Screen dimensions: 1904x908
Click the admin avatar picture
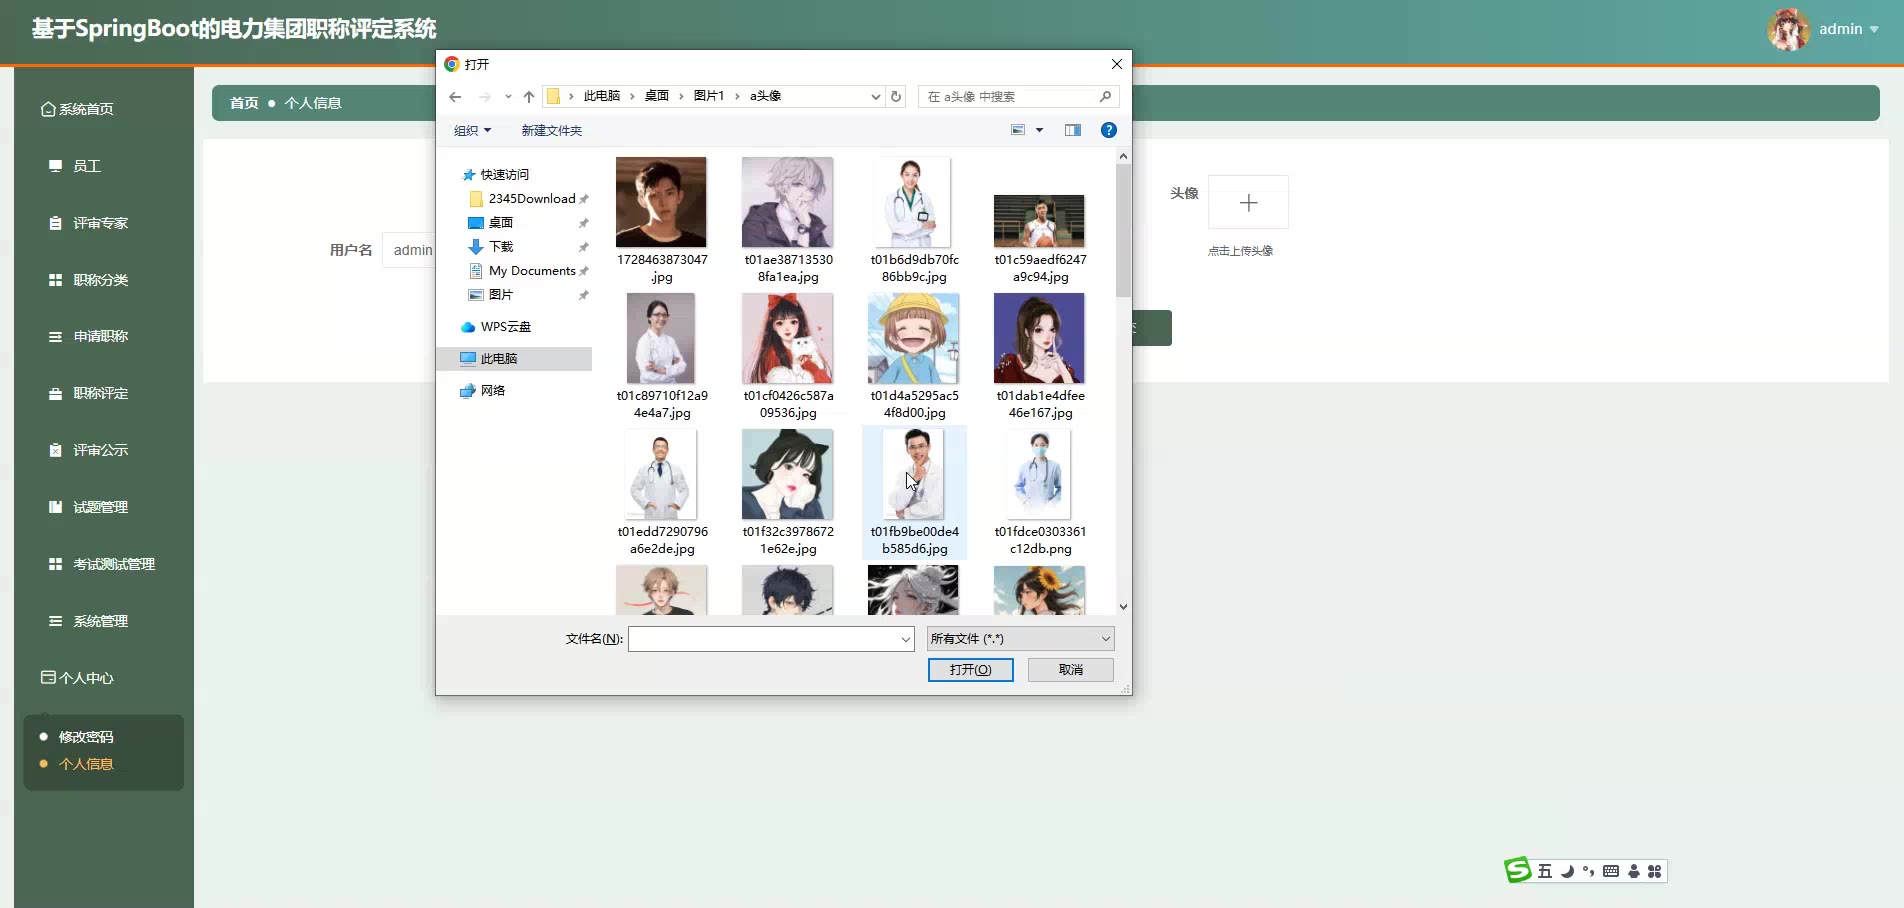1788,29
